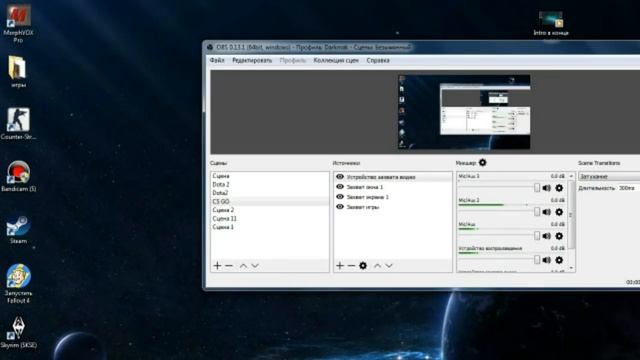The image size is (640, 360).
Task: Launch Skyrim (SKSE) desktop shortcut
Action: [x=18, y=333]
